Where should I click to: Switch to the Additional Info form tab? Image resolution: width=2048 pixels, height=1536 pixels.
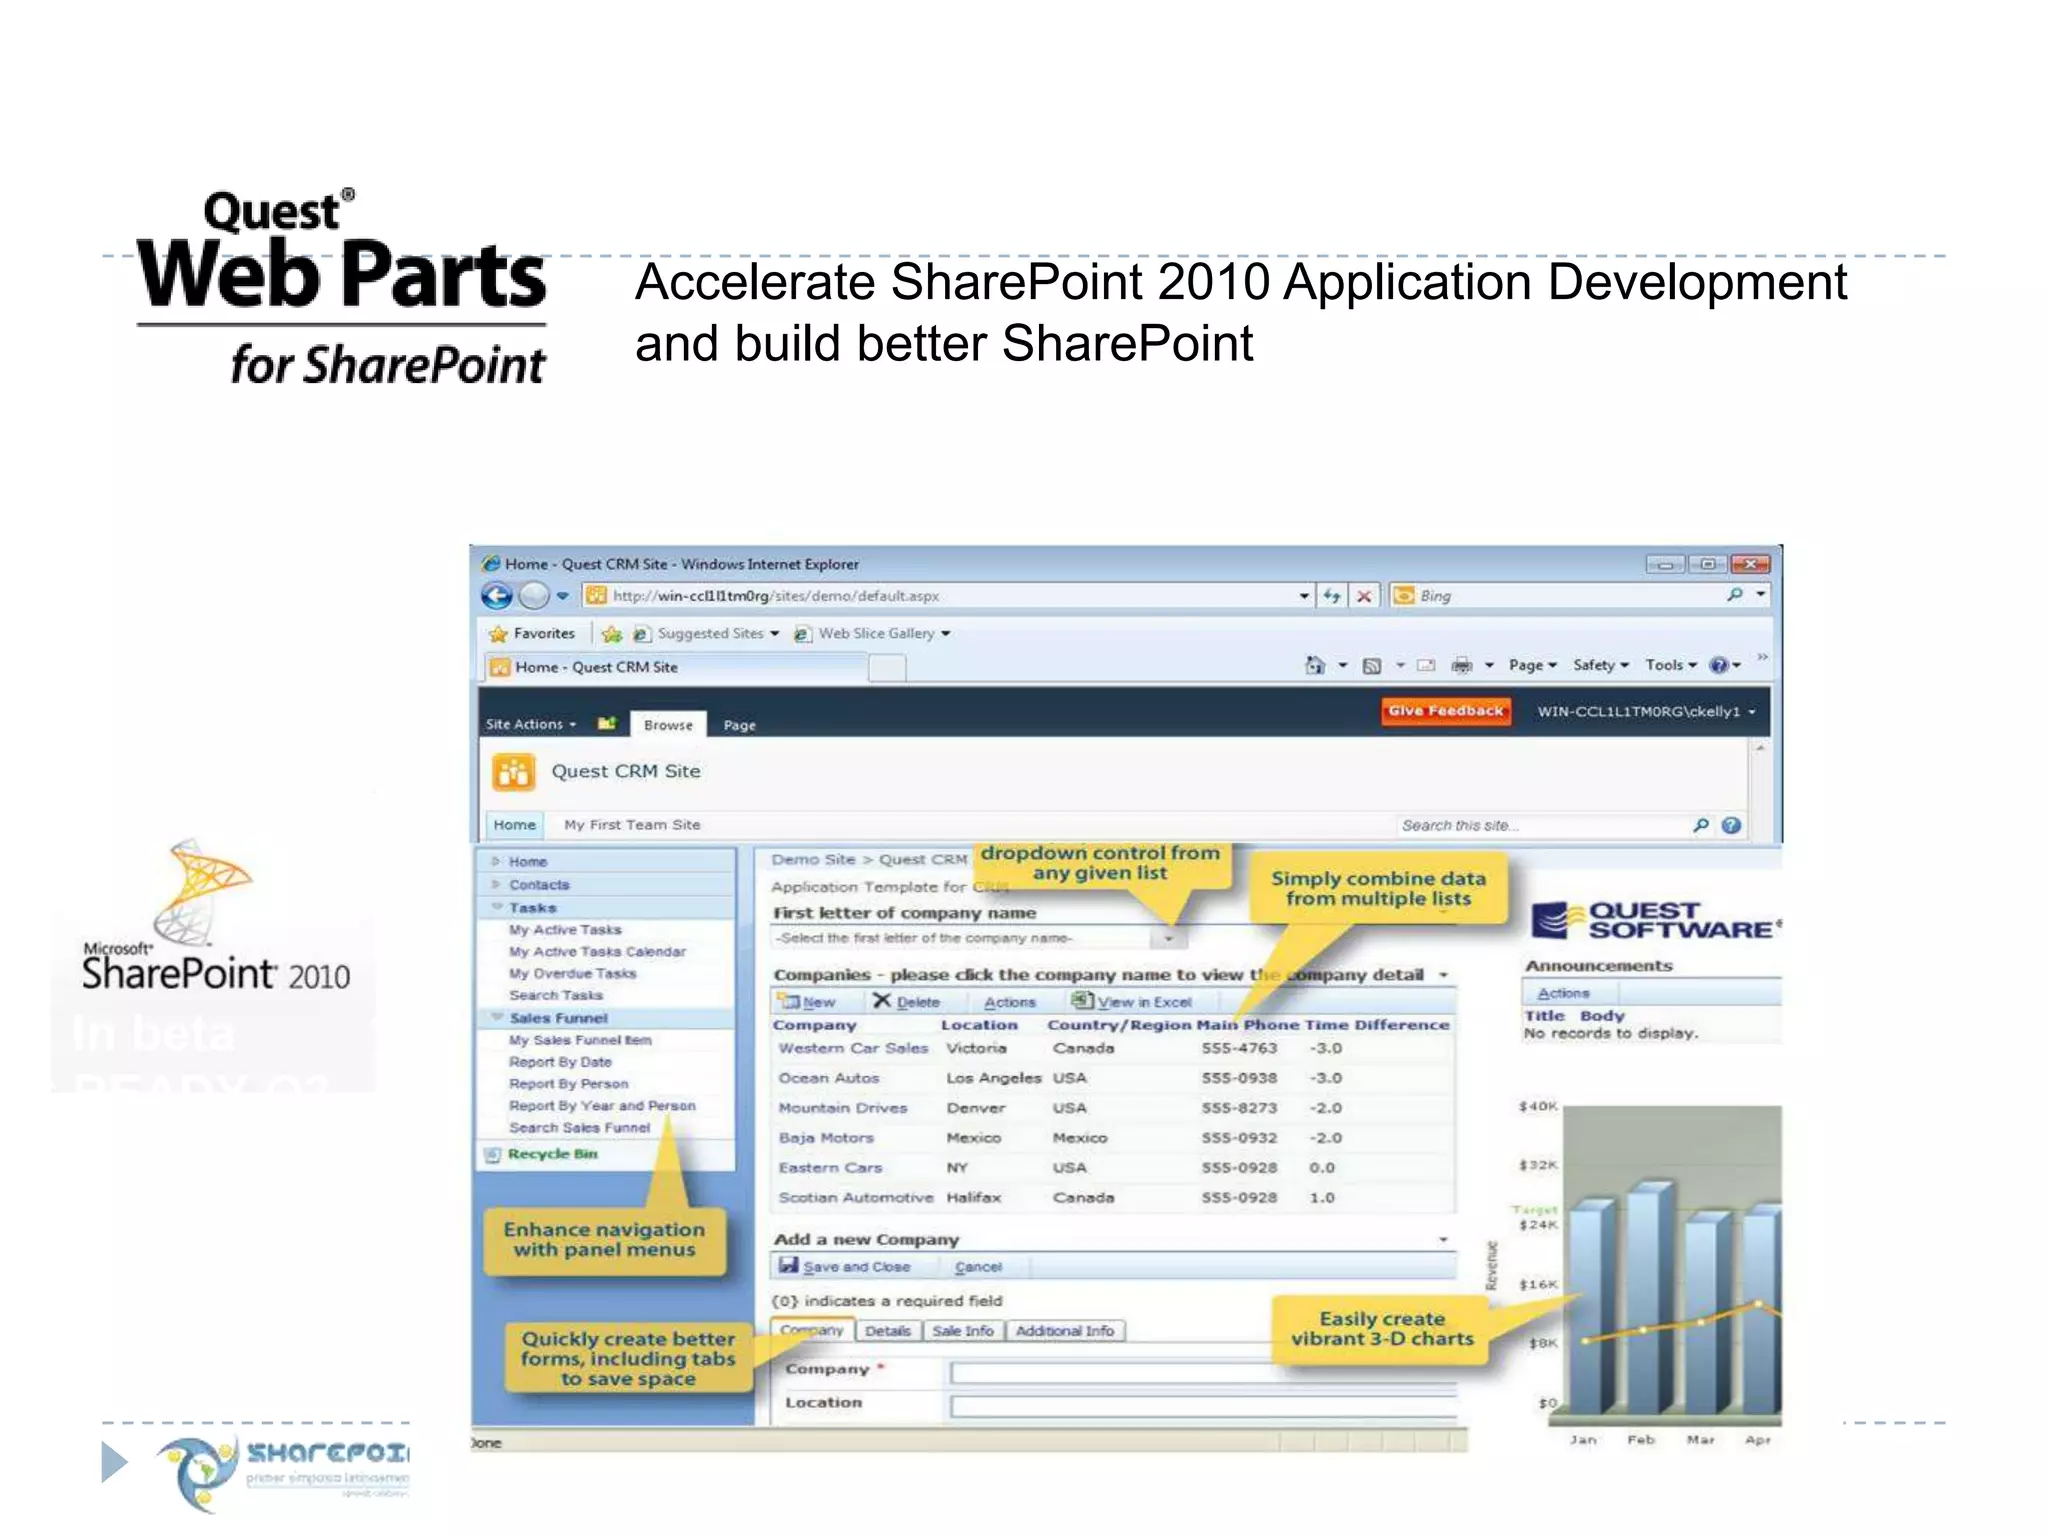(1065, 1331)
